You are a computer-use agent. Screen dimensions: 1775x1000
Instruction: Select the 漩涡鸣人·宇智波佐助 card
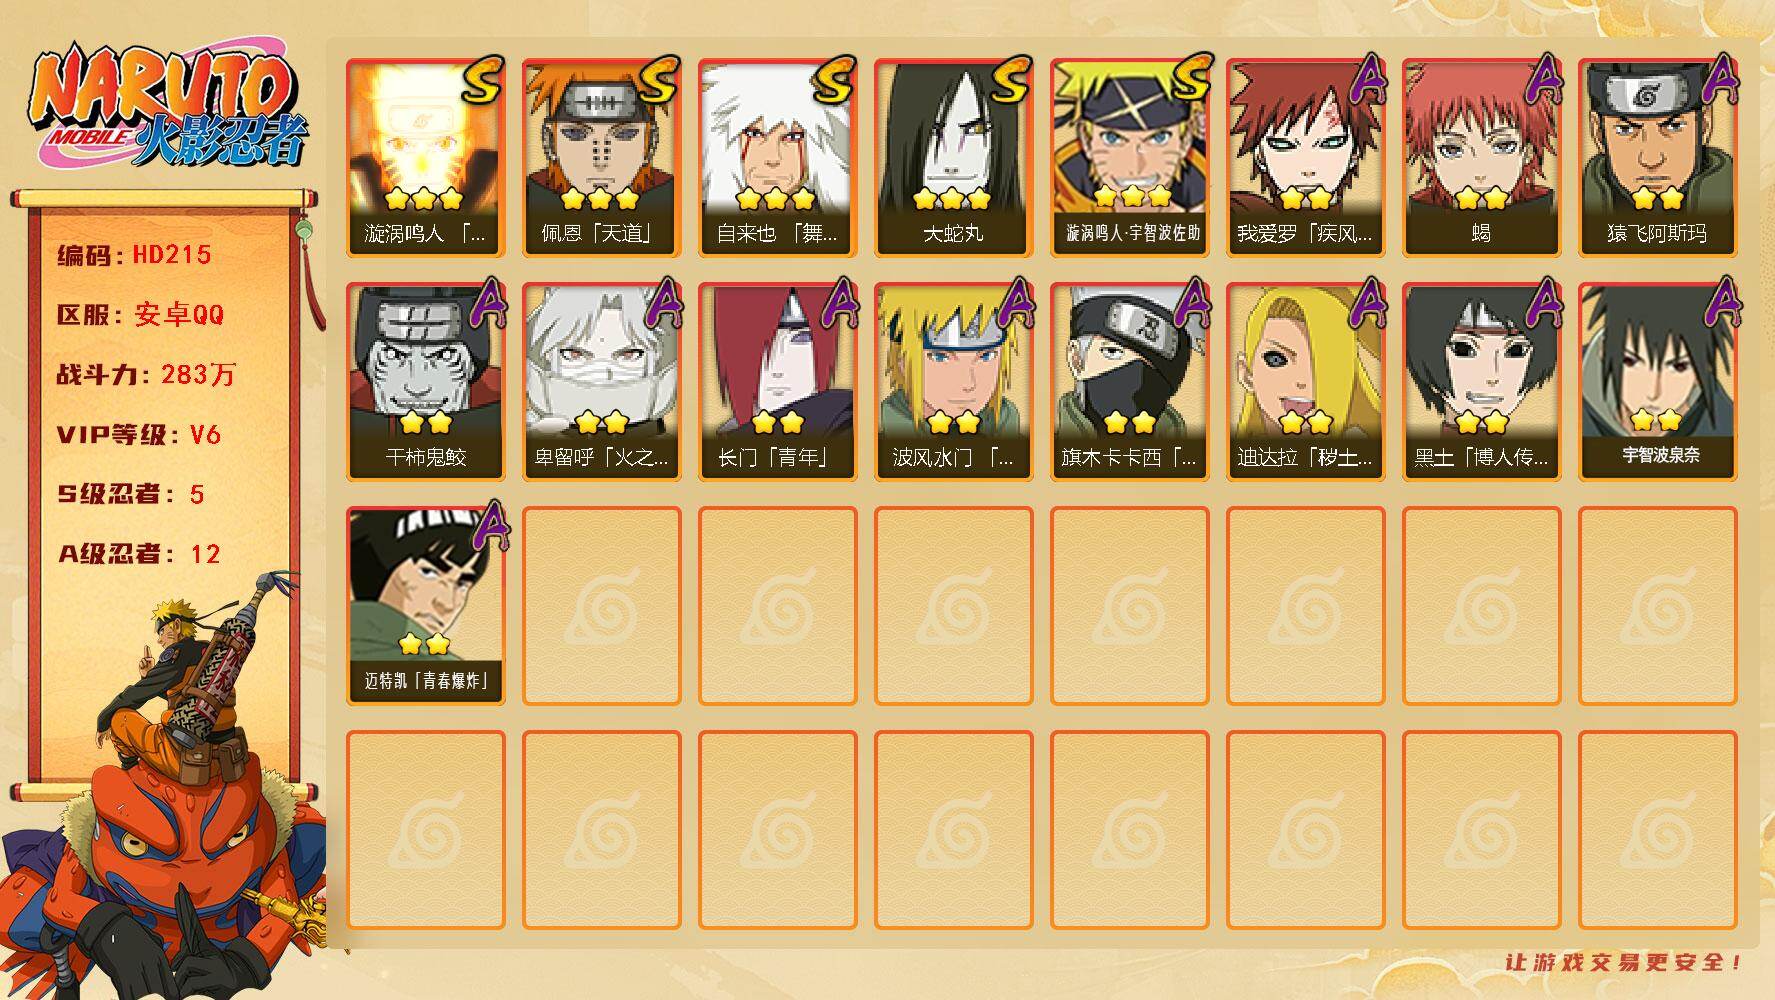[x=1129, y=157]
